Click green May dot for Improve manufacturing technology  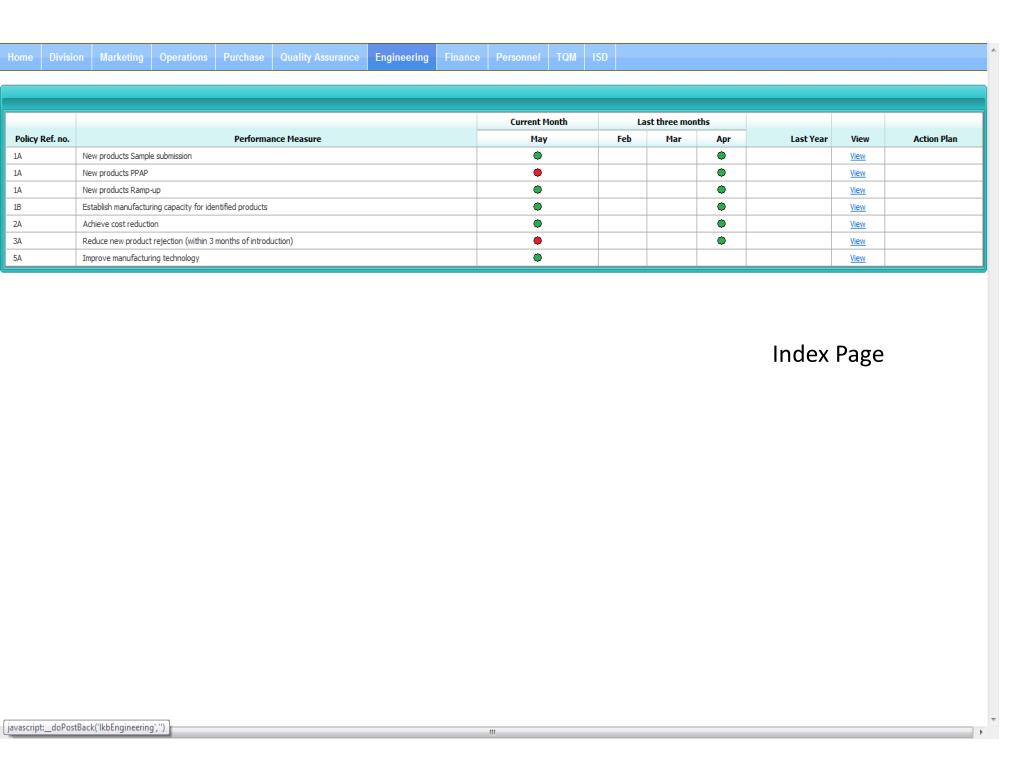click(537, 258)
